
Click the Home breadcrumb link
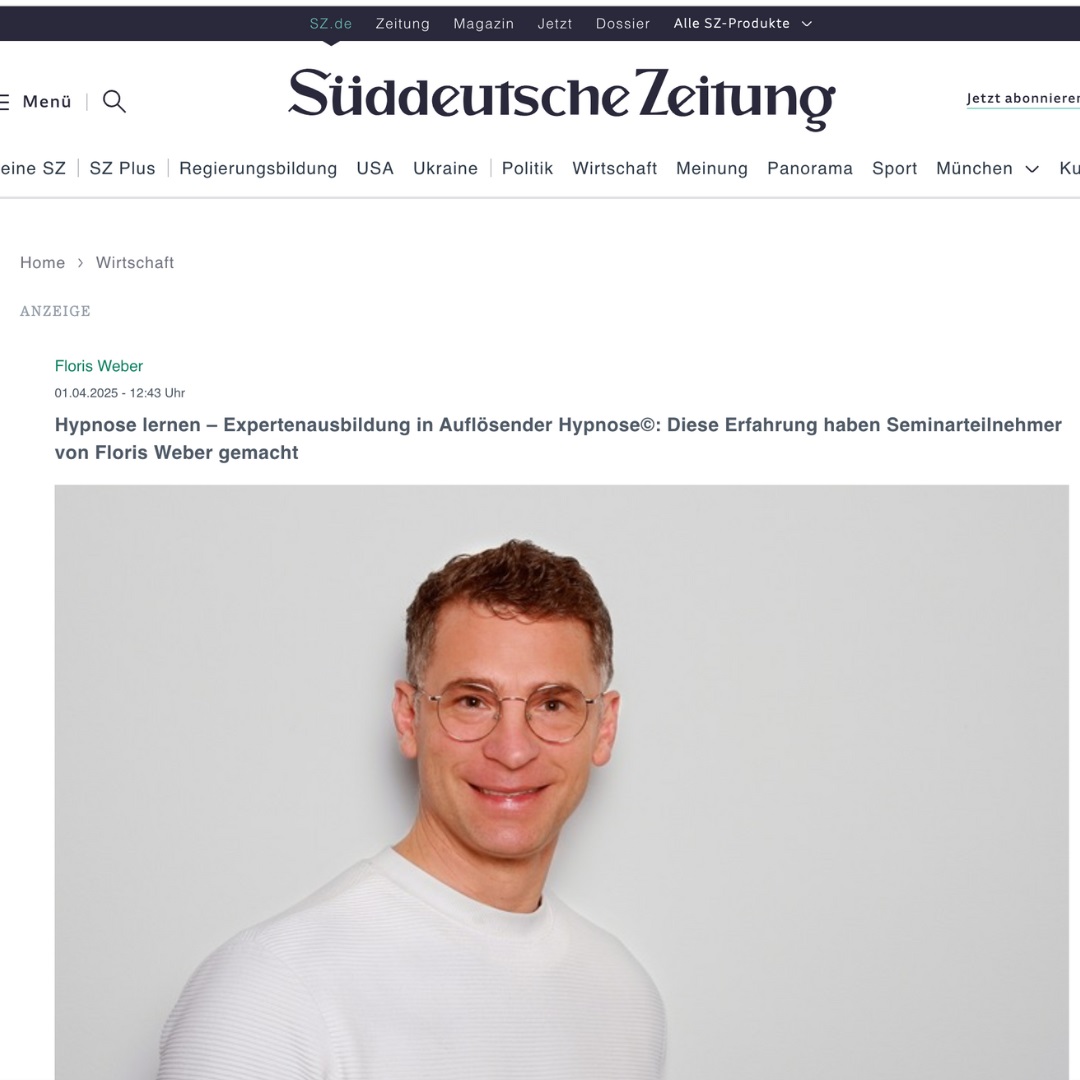42,262
